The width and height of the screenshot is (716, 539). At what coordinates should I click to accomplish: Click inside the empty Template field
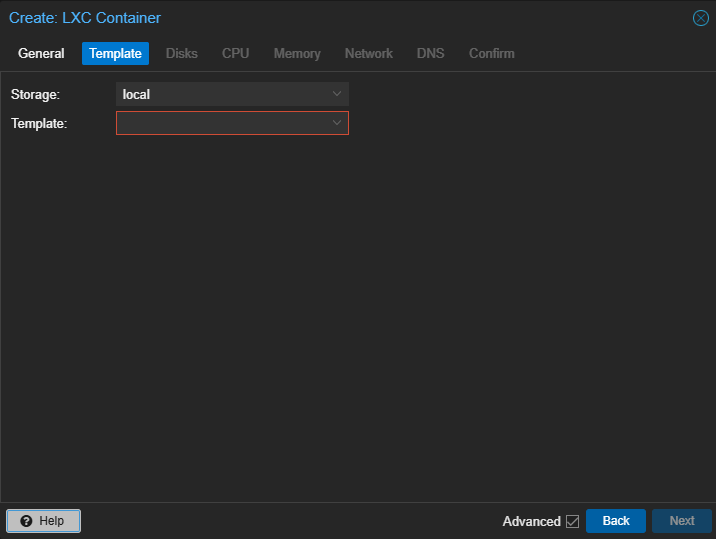coord(232,123)
